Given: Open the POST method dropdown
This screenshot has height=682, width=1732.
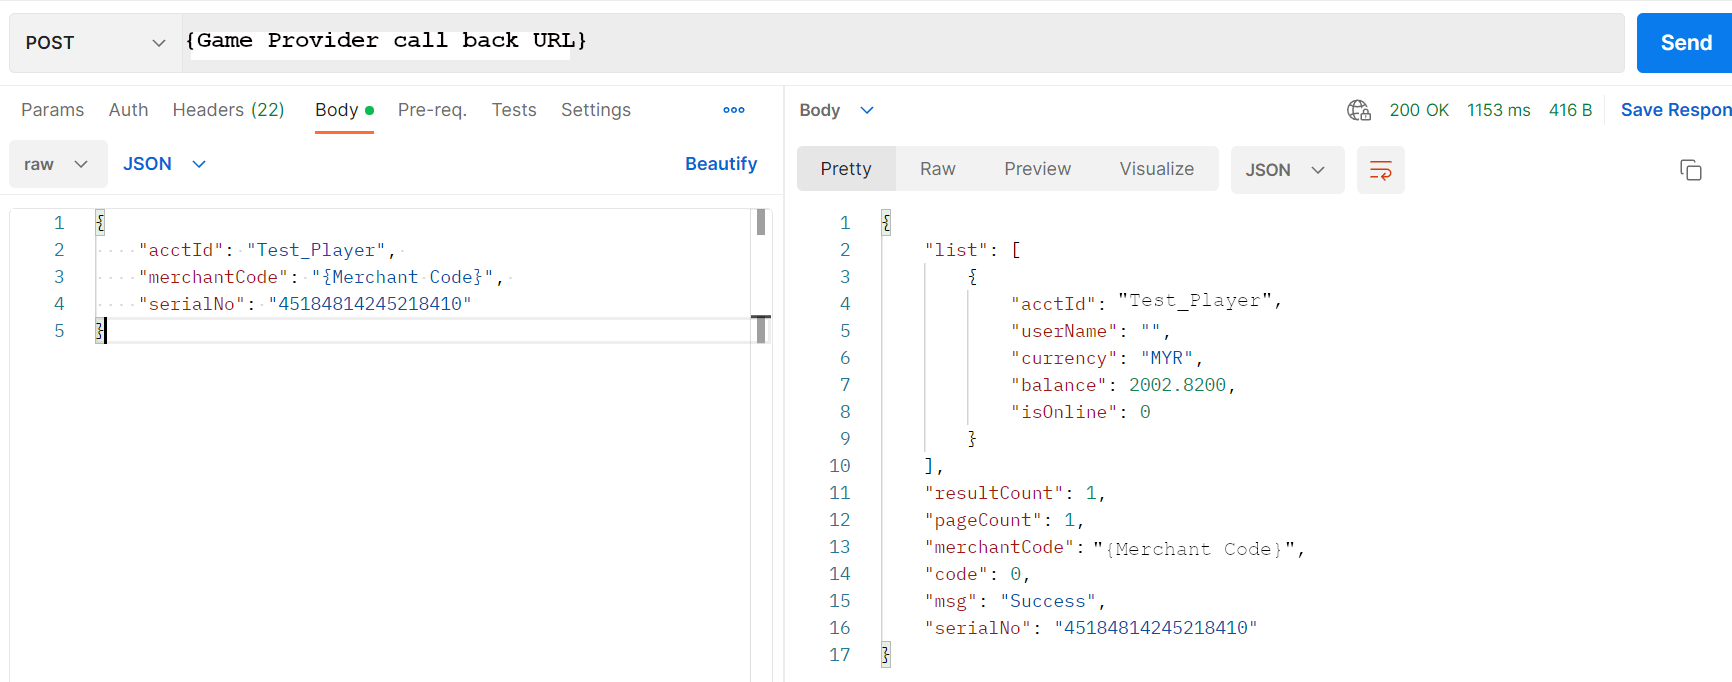Looking at the screenshot, I should [95, 43].
